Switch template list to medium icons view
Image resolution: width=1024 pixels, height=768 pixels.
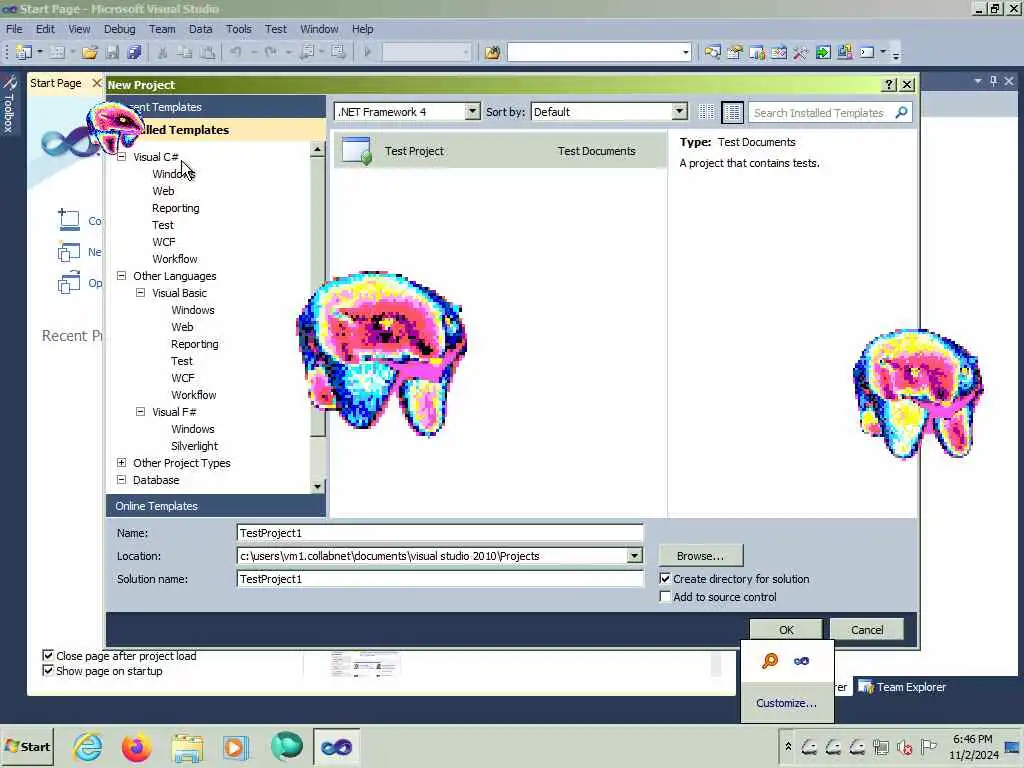733,112
